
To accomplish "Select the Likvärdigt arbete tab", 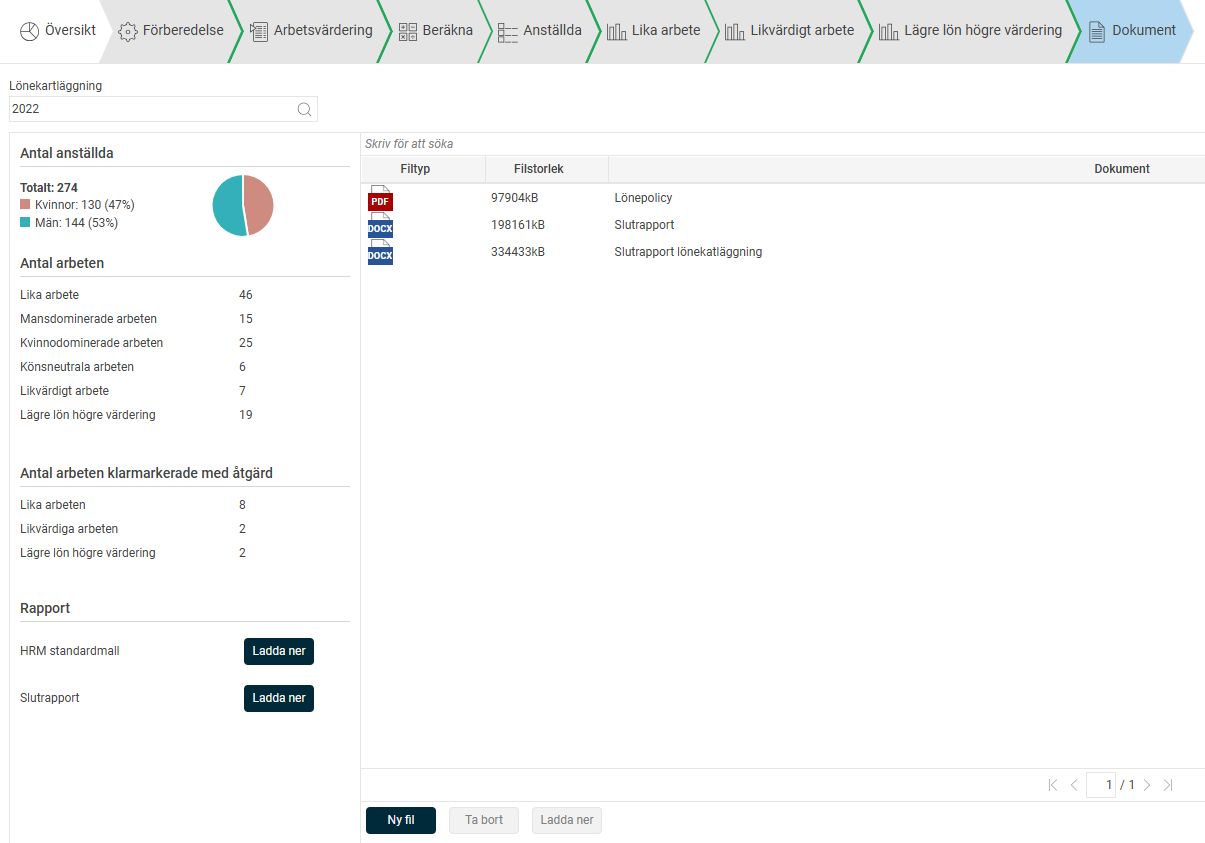I will click(x=790, y=31).
